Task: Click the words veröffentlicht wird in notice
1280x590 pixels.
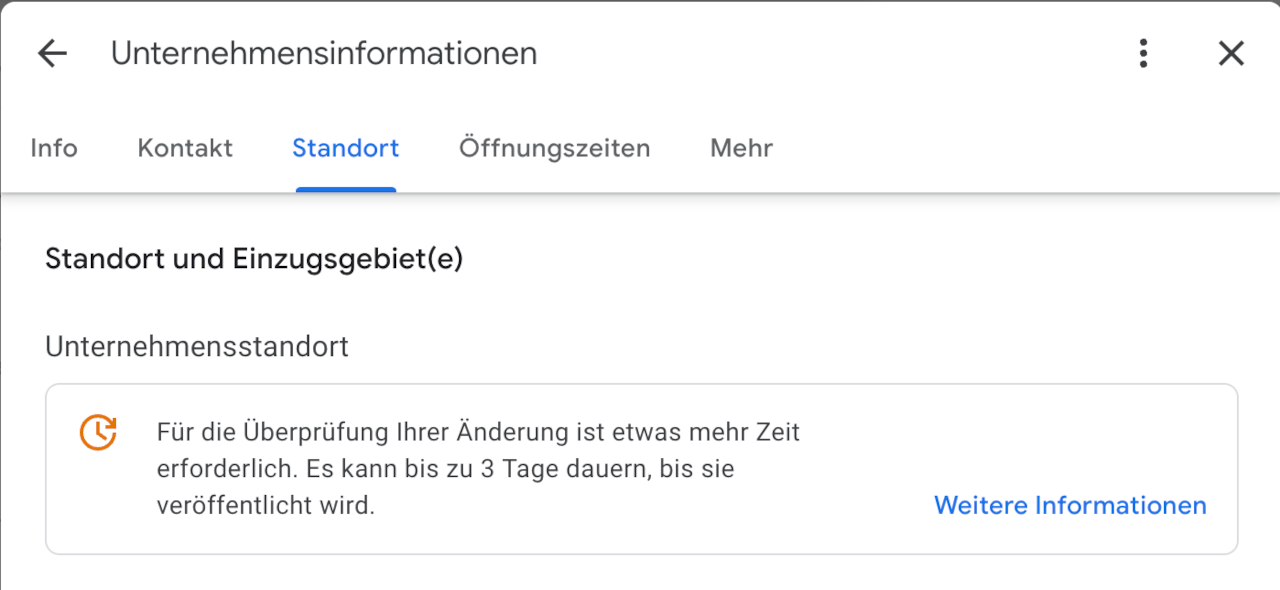Action: coord(265,506)
